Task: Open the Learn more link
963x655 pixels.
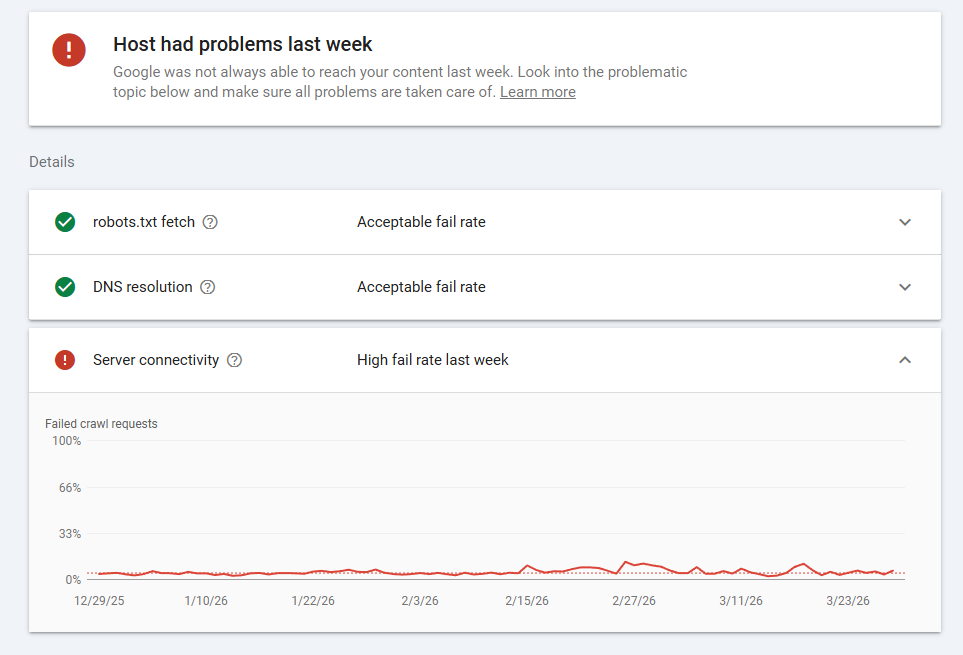Action: [x=537, y=92]
